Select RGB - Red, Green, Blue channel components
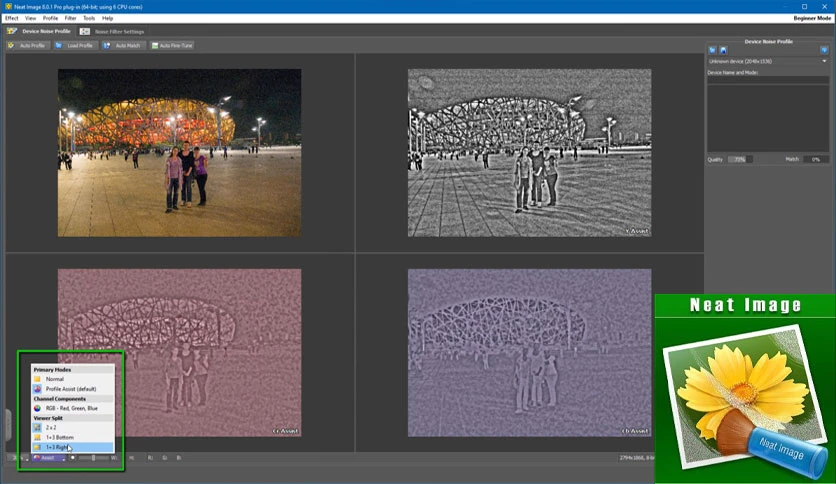 coord(73,408)
